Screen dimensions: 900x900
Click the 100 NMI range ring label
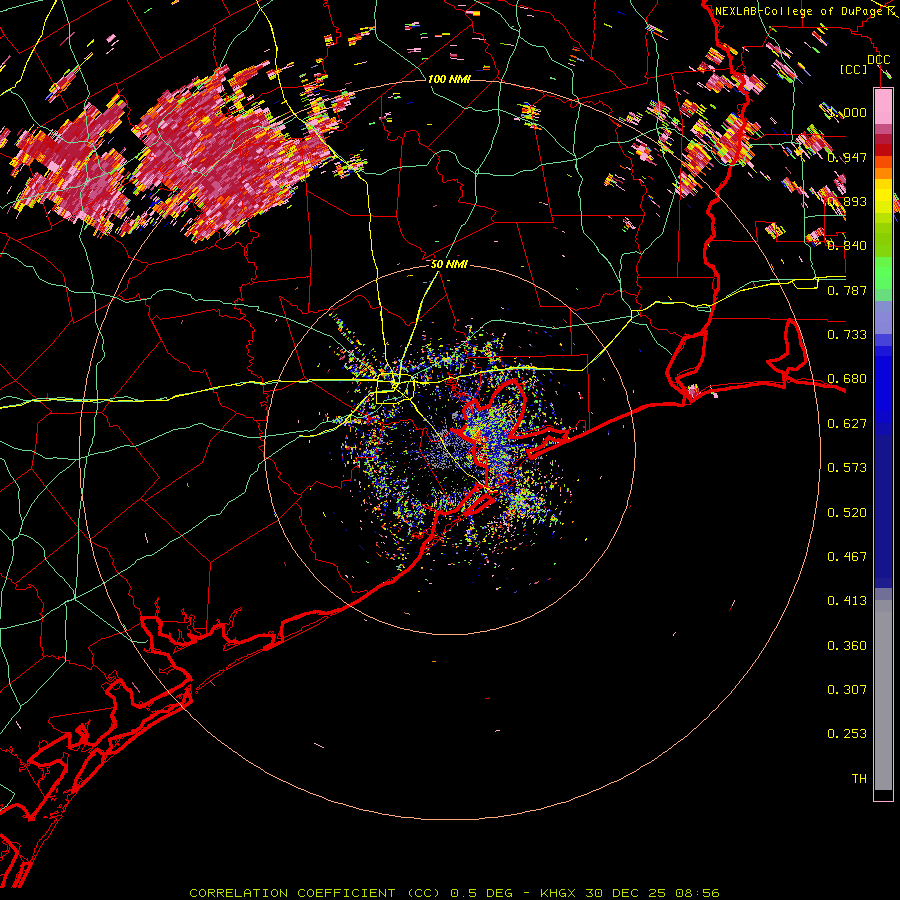point(449,79)
